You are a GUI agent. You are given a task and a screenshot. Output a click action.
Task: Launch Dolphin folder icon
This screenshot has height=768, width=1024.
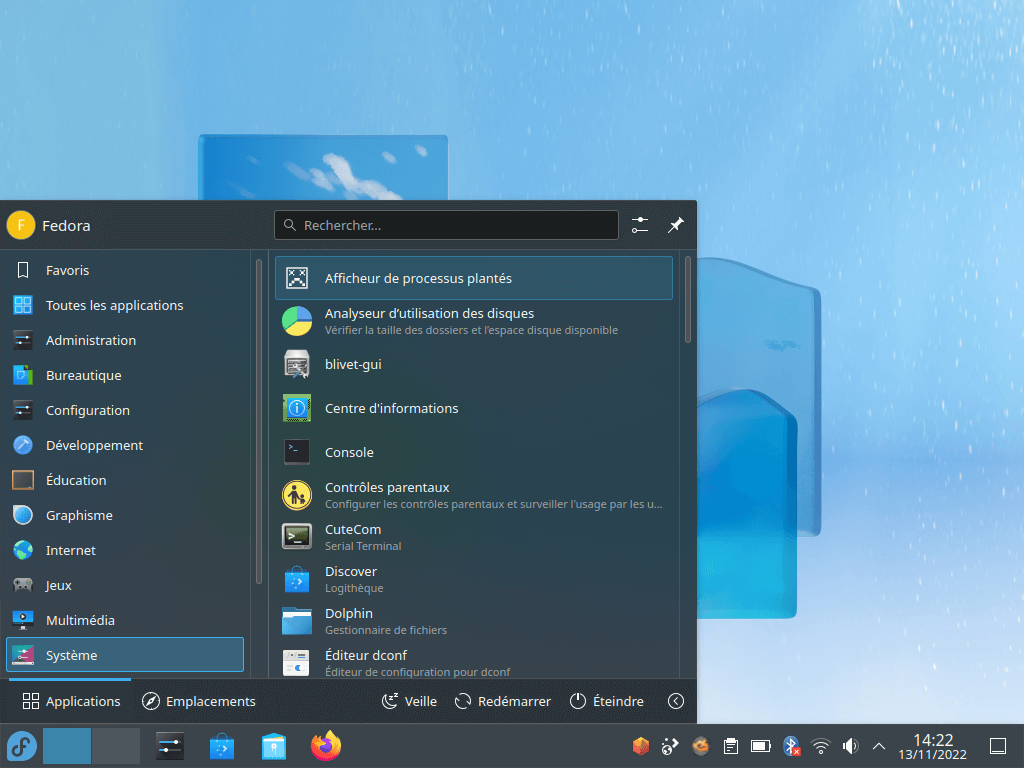tap(296, 621)
